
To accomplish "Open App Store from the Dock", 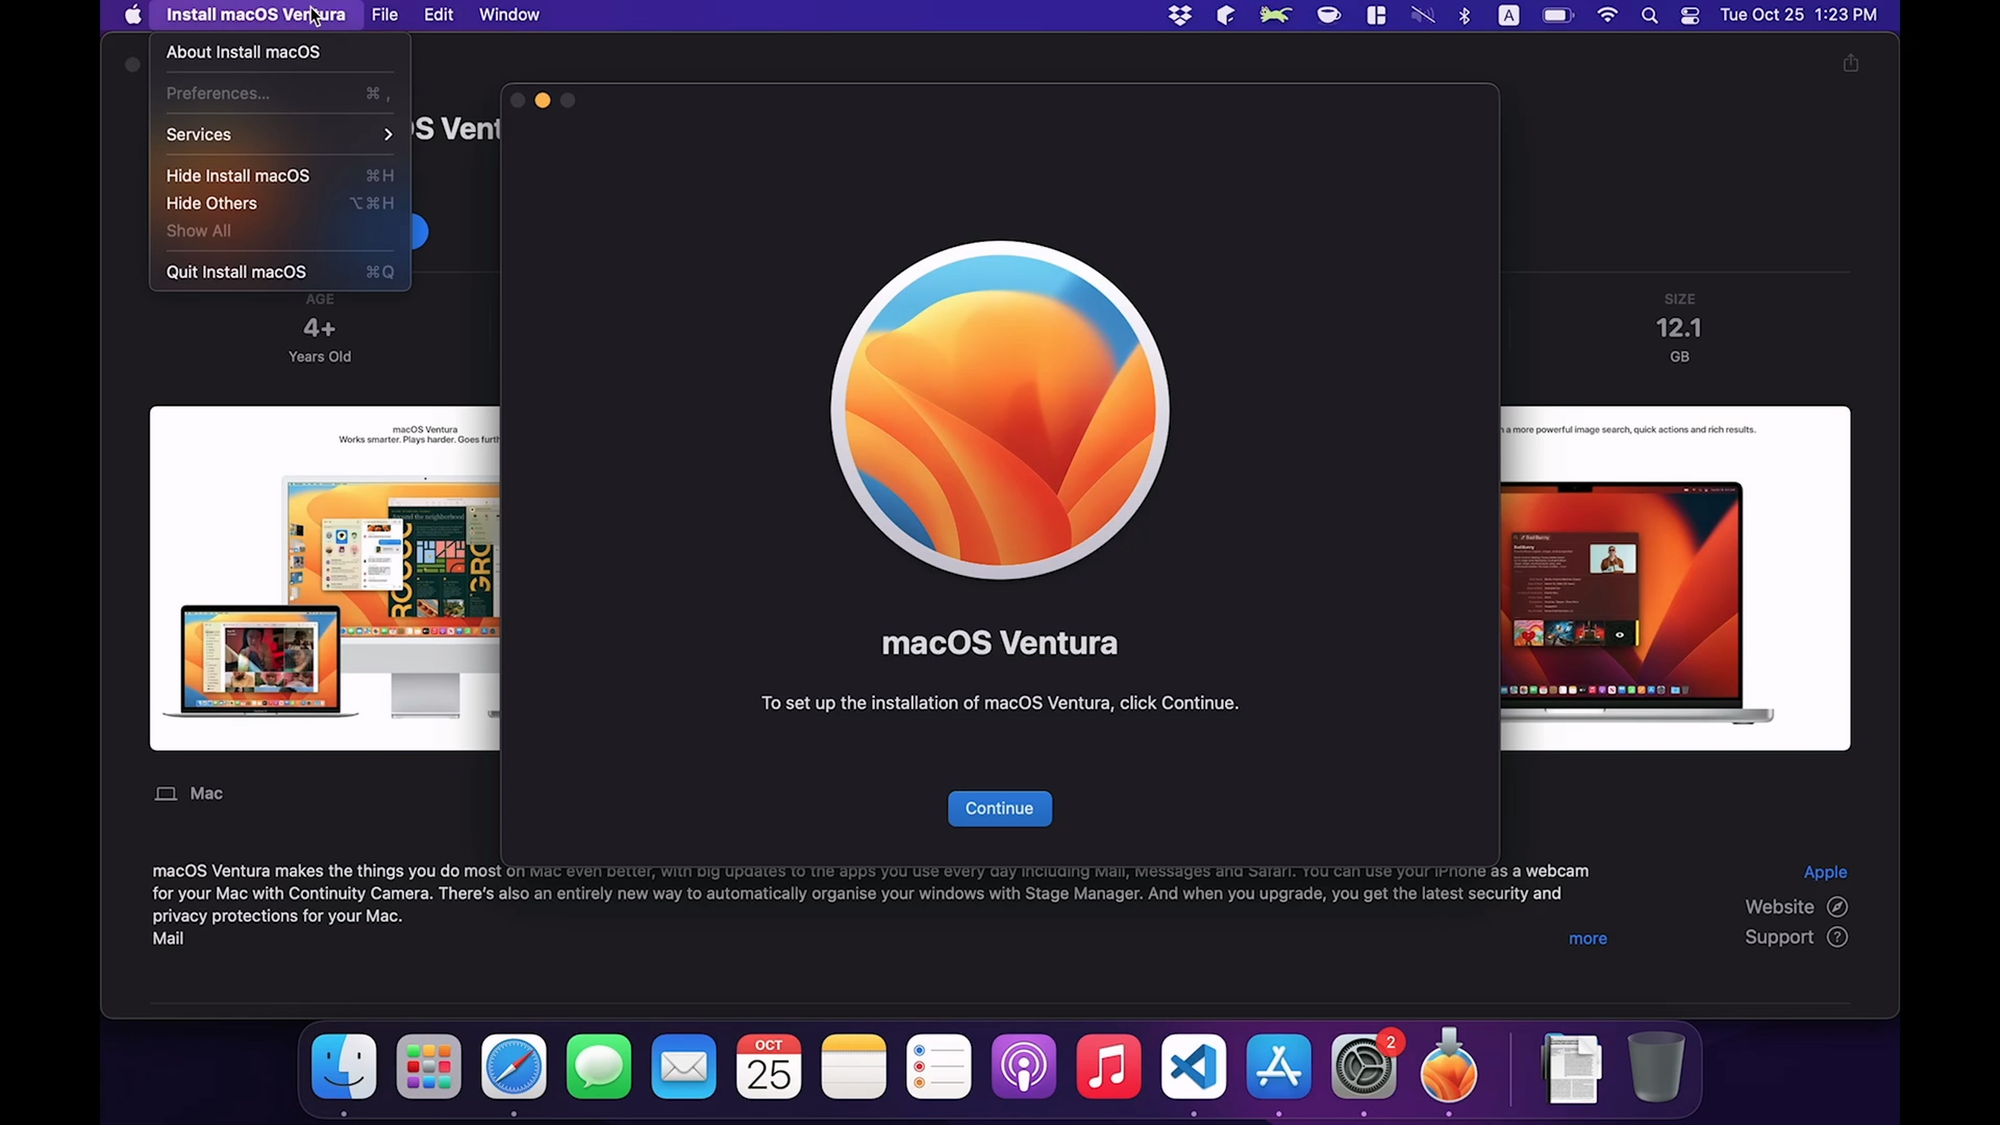I will (x=1279, y=1067).
